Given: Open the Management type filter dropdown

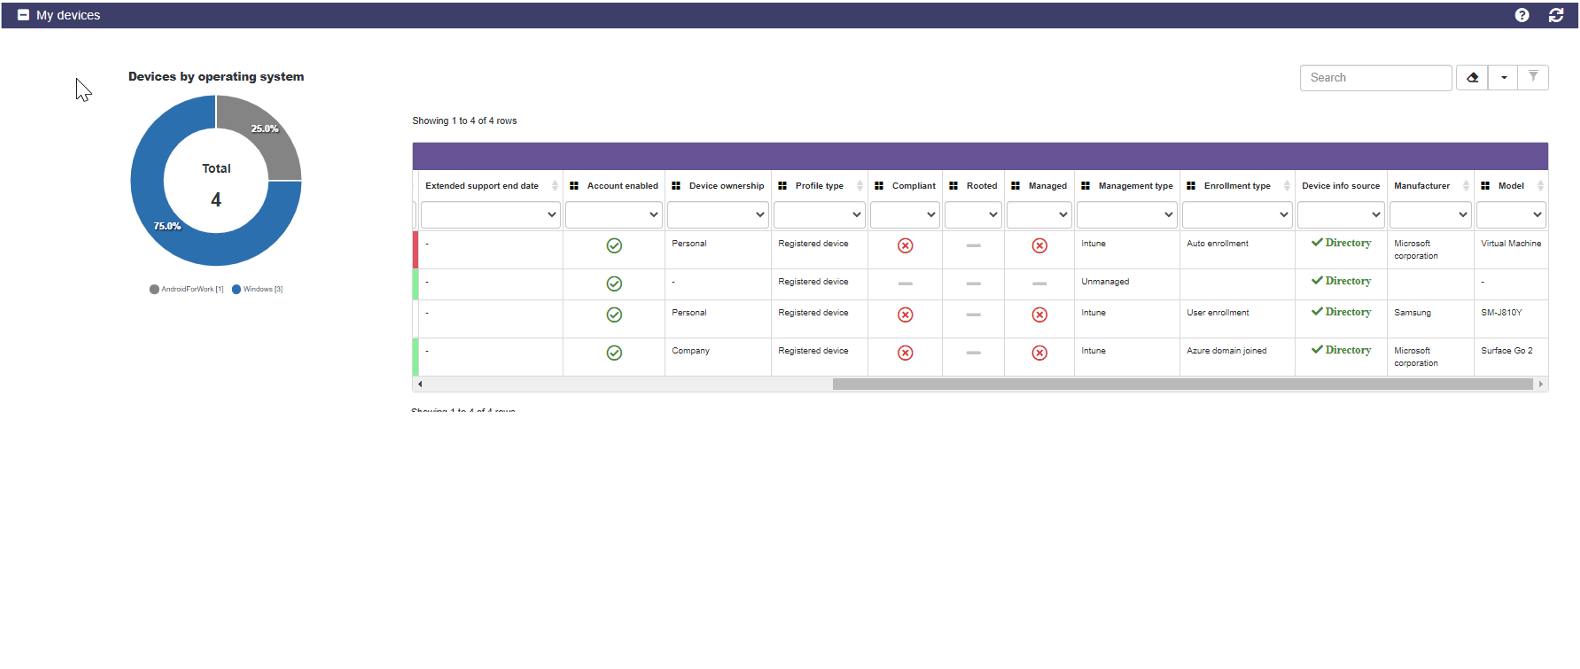Looking at the screenshot, I should (1127, 214).
